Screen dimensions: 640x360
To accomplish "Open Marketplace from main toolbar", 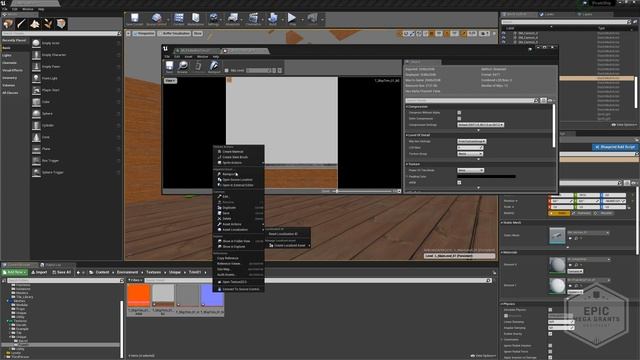I will (x=196, y=19).
